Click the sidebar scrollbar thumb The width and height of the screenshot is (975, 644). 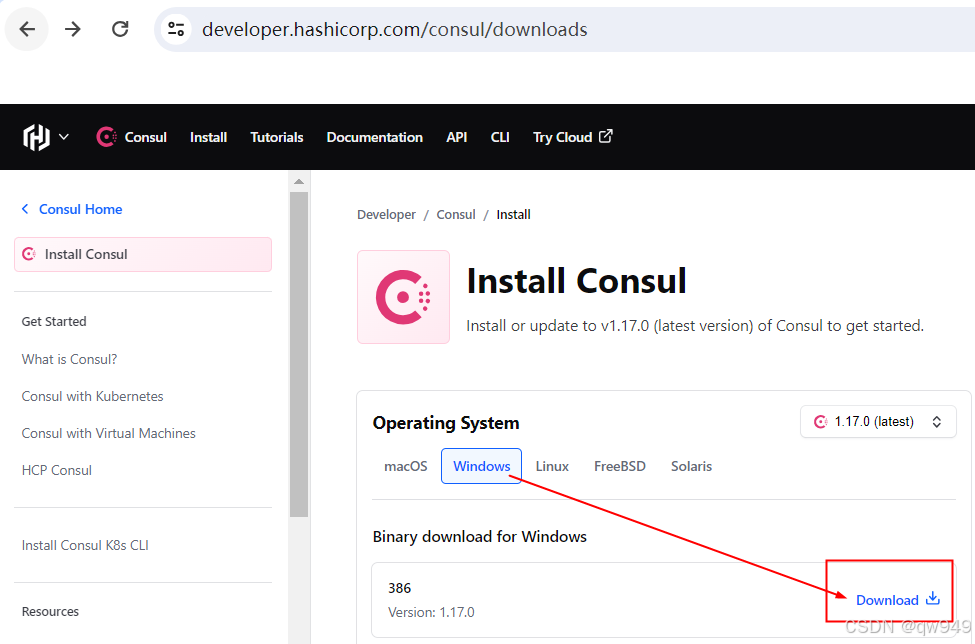pos(299,354)
